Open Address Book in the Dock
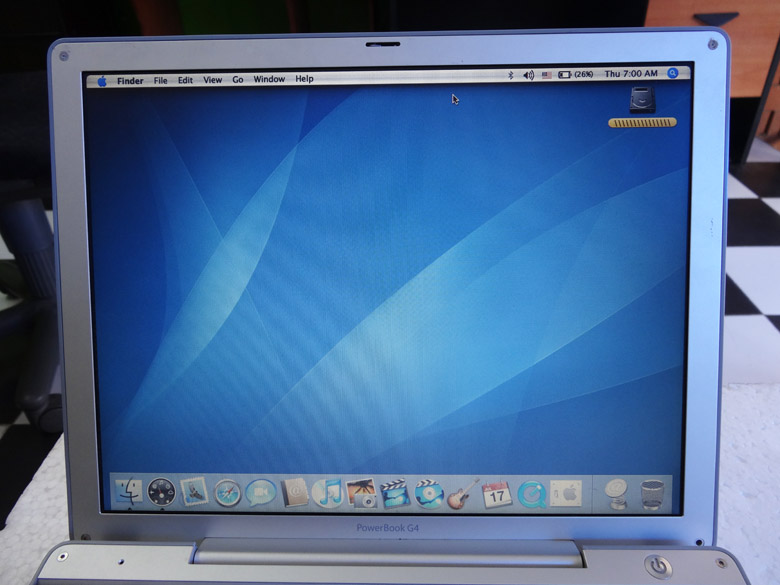780x585 pixels. click(x=294, y=493)
